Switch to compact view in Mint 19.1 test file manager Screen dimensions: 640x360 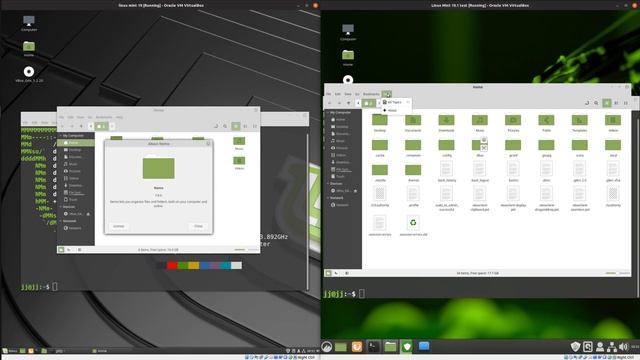pyautogui.click(x=626, y=103)
